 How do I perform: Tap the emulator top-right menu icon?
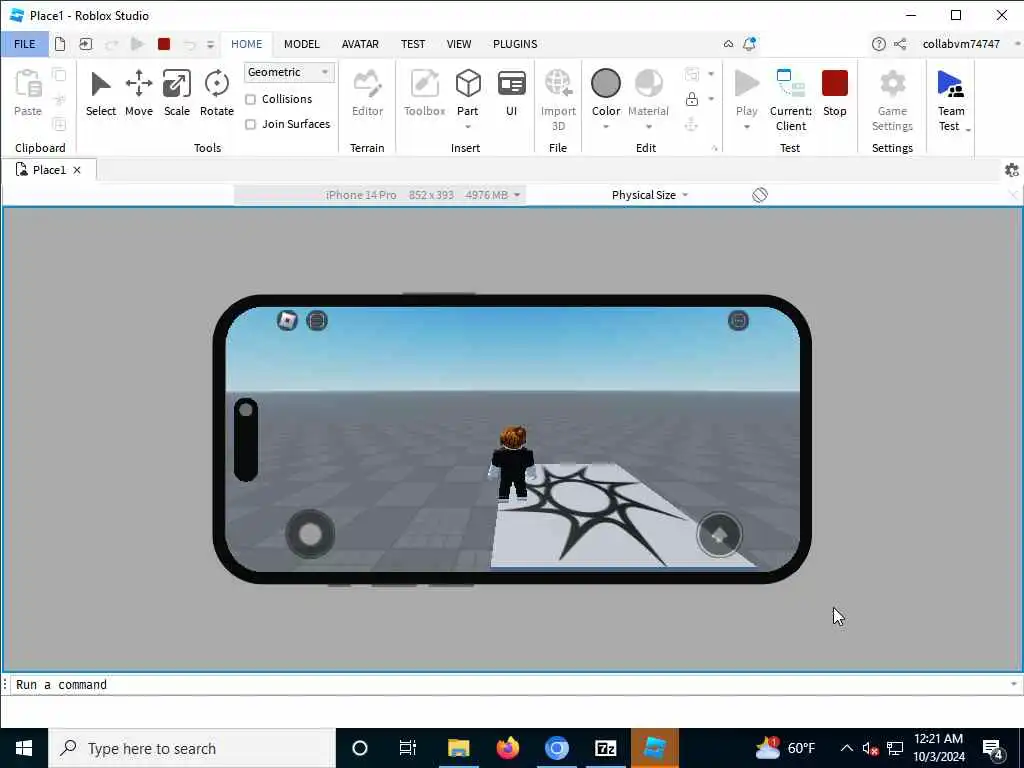738,320
